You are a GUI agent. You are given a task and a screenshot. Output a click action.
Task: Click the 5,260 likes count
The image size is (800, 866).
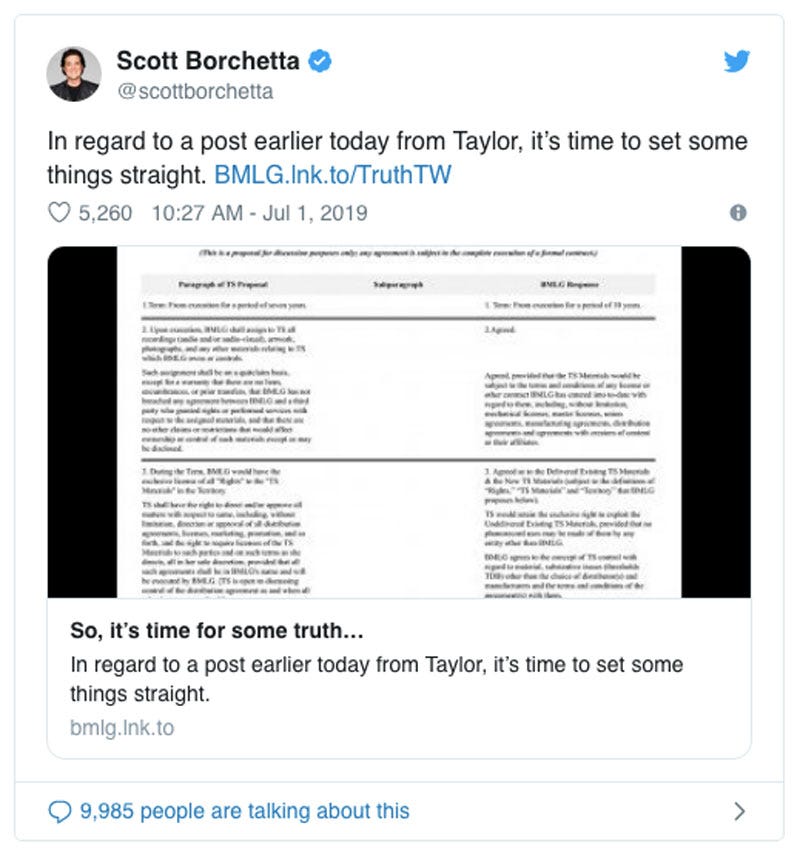tap(105, 213)
